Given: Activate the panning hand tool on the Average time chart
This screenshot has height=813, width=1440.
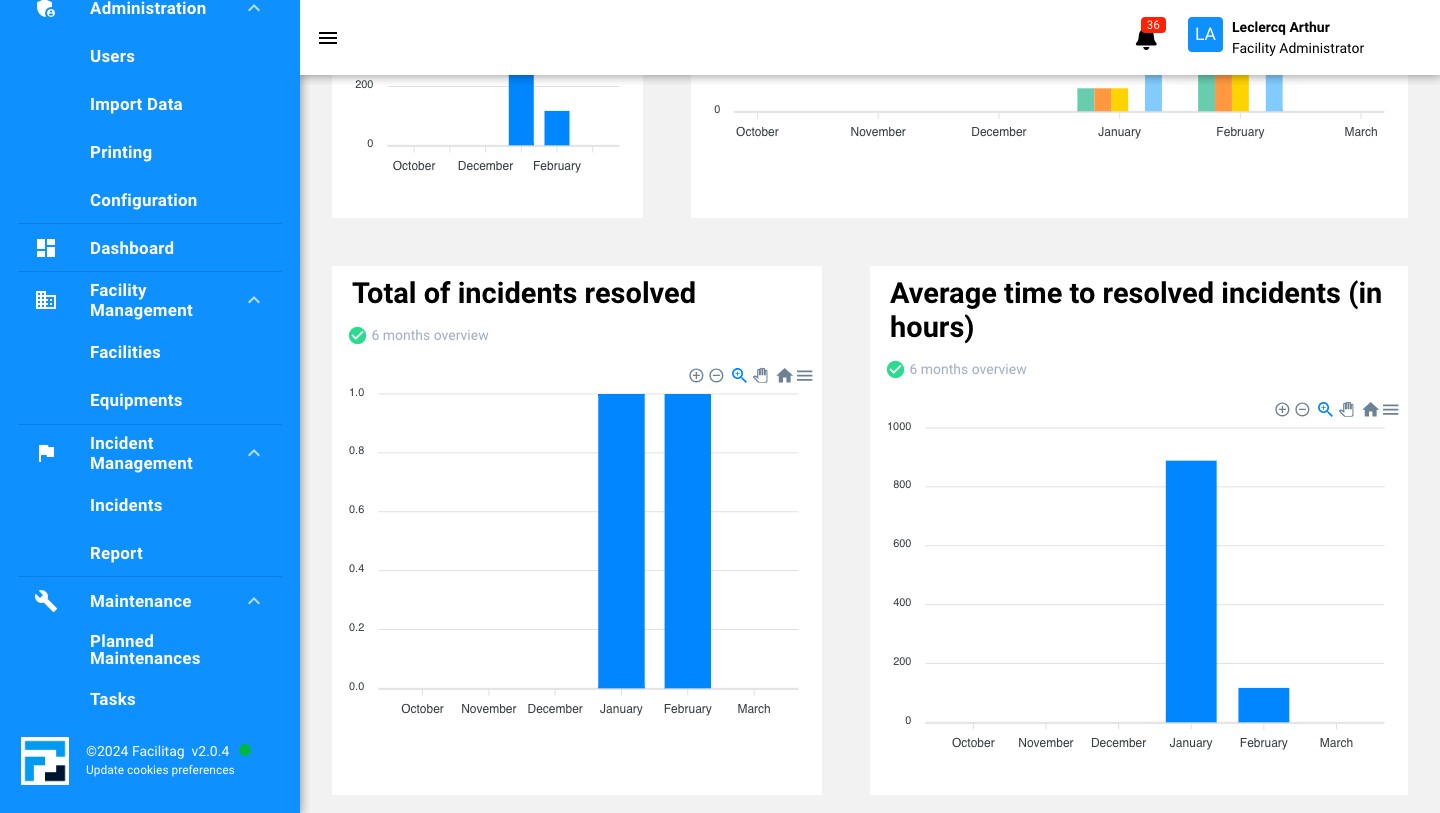Looking at the screenshot, I should 1347,409.
